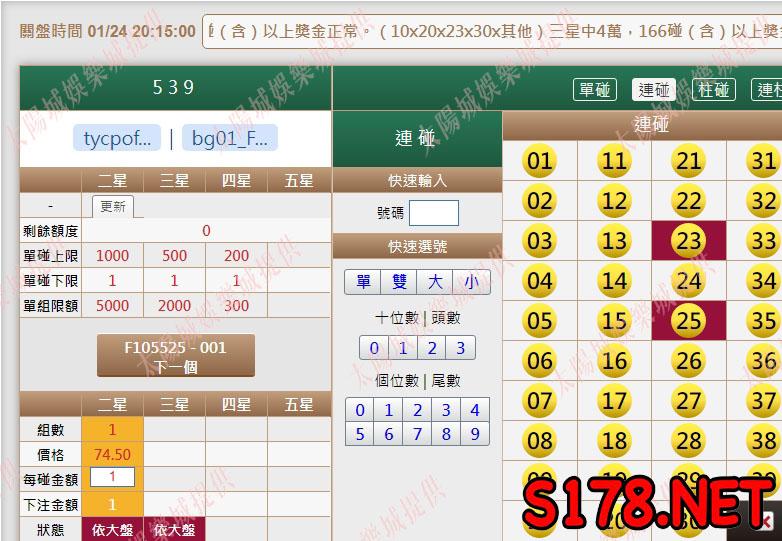Pick number ball 15
Viewport: 782px width, 541px height.
(x=614, y=321)
